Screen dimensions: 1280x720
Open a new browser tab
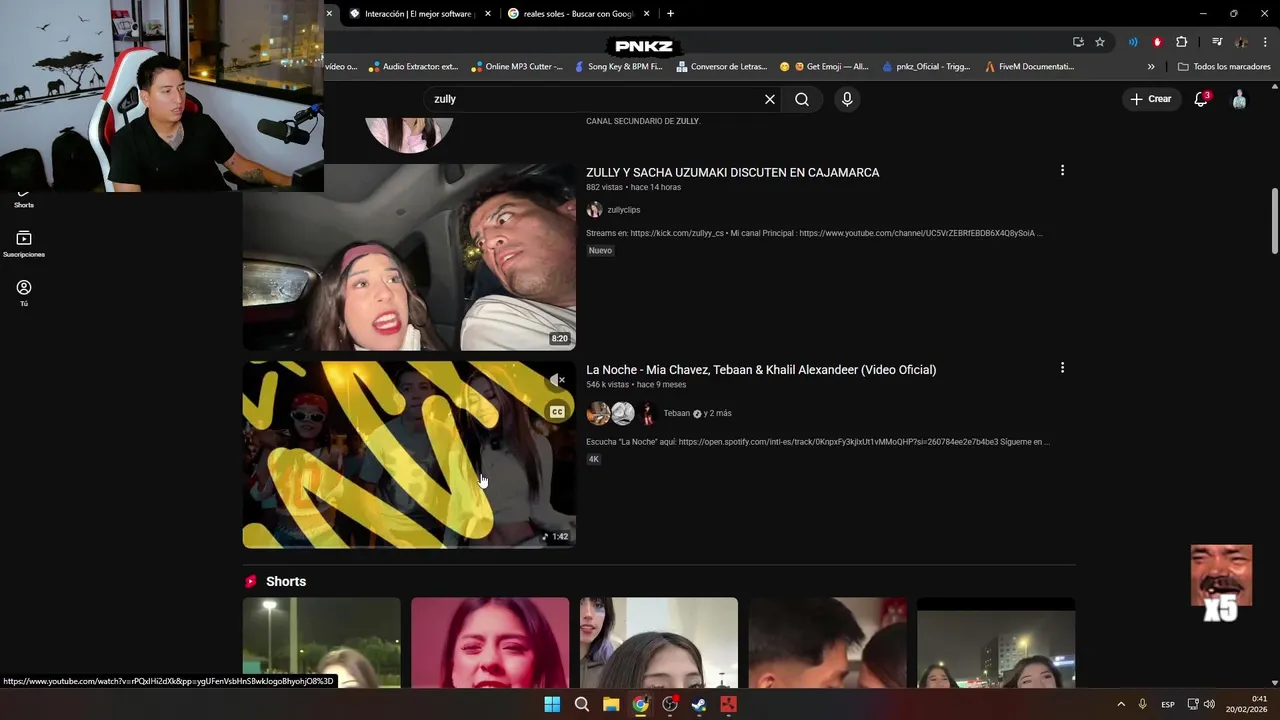coord(670,14)
